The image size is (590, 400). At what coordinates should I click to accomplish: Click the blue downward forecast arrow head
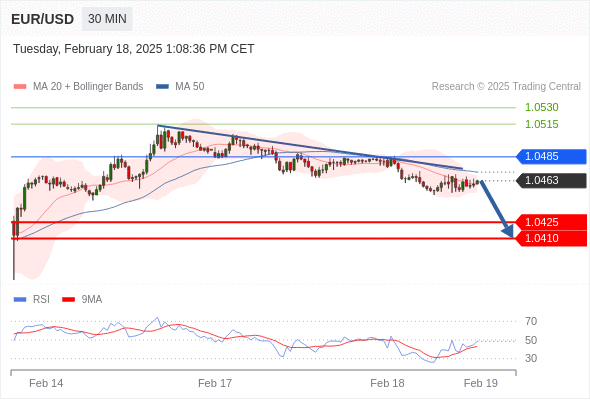[508, 231]
